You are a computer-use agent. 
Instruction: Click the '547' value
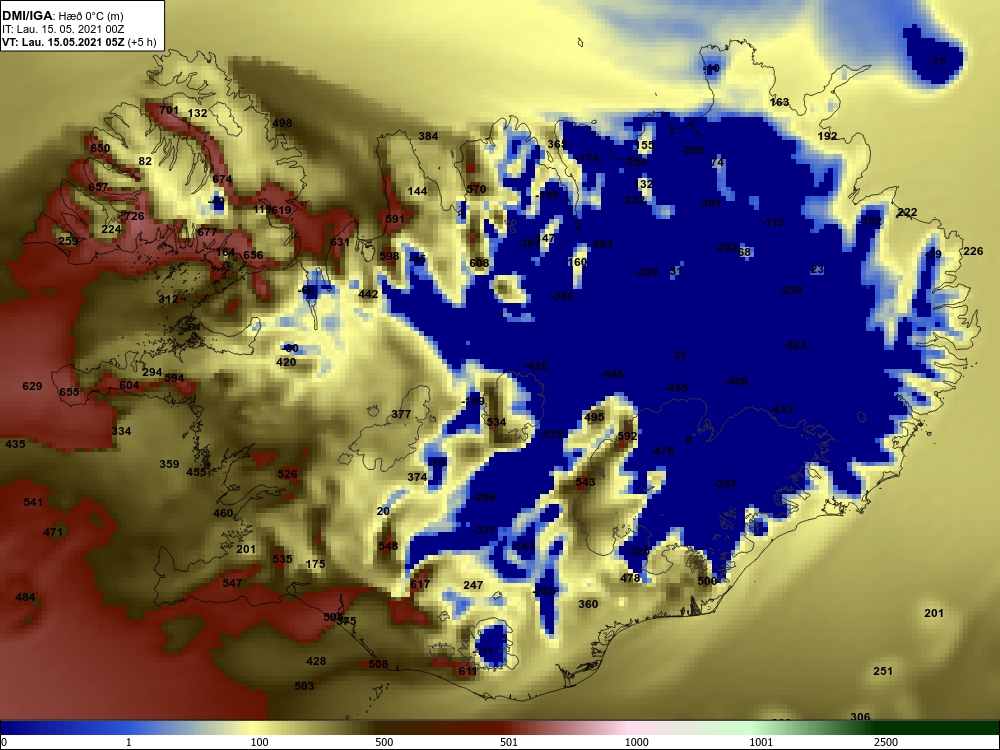(x=232, y=583)
